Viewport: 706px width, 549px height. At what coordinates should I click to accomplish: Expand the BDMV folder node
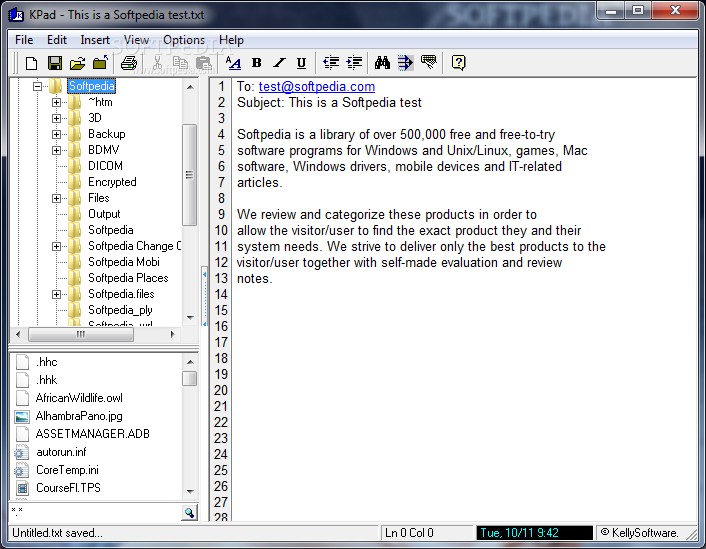click(56, 150)
